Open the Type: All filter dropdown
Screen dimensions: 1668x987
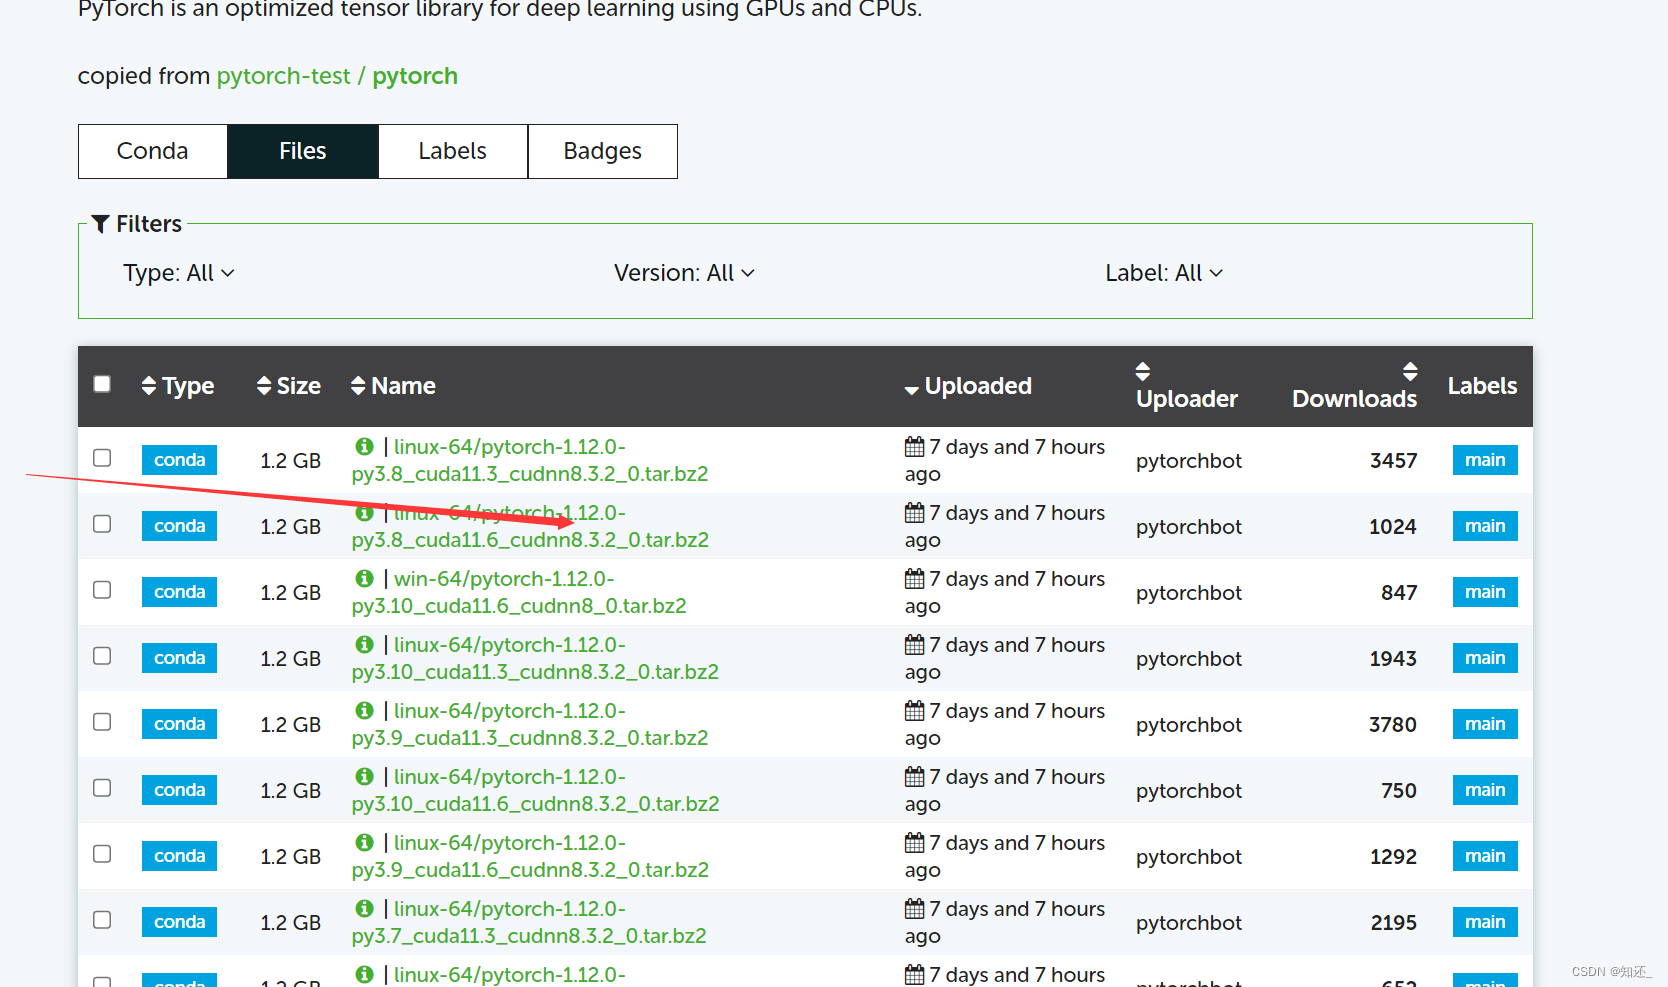[179, 273]
